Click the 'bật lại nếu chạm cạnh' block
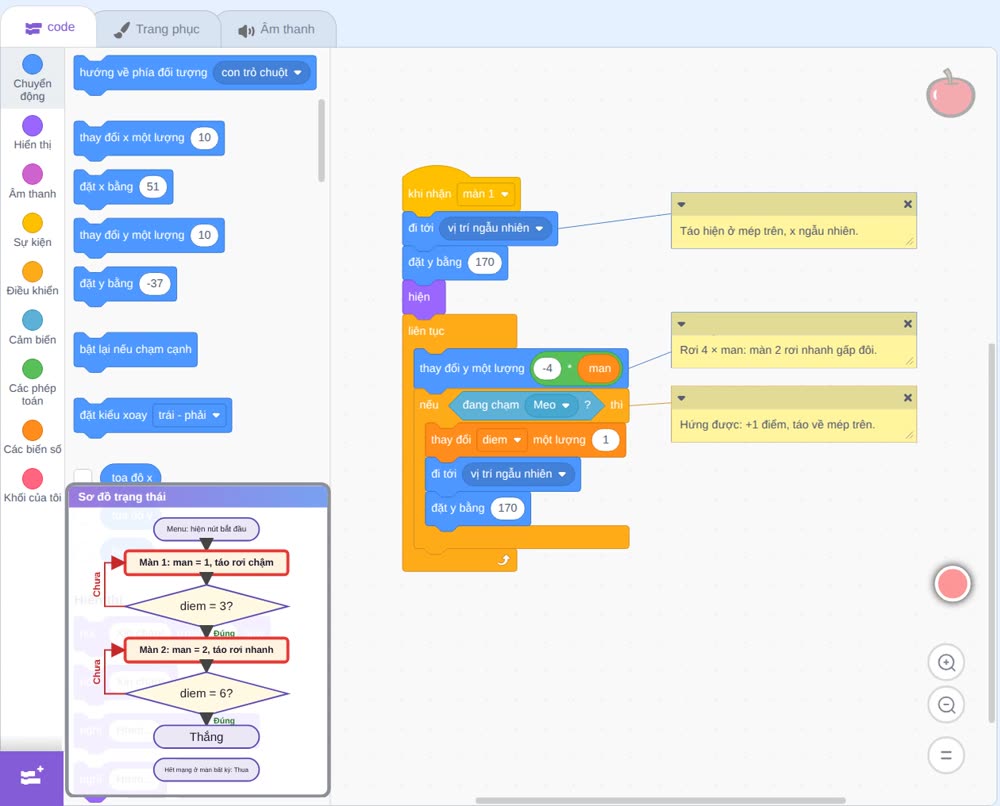This screenshot has height=806, width=1000. point(135,349)
